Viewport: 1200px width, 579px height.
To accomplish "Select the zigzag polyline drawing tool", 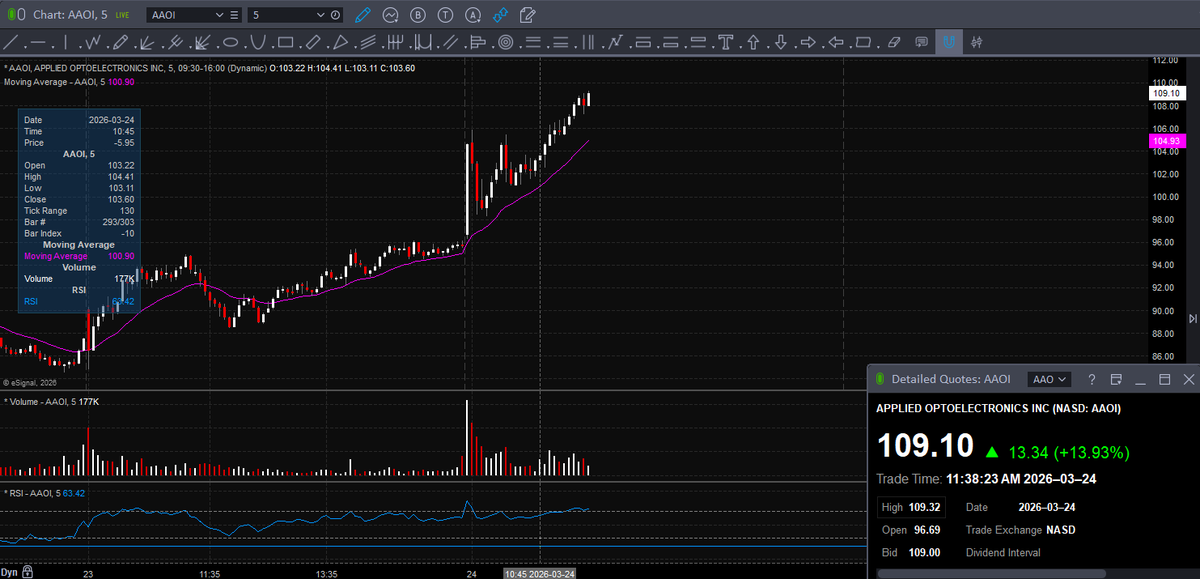I will pos(93,42).
